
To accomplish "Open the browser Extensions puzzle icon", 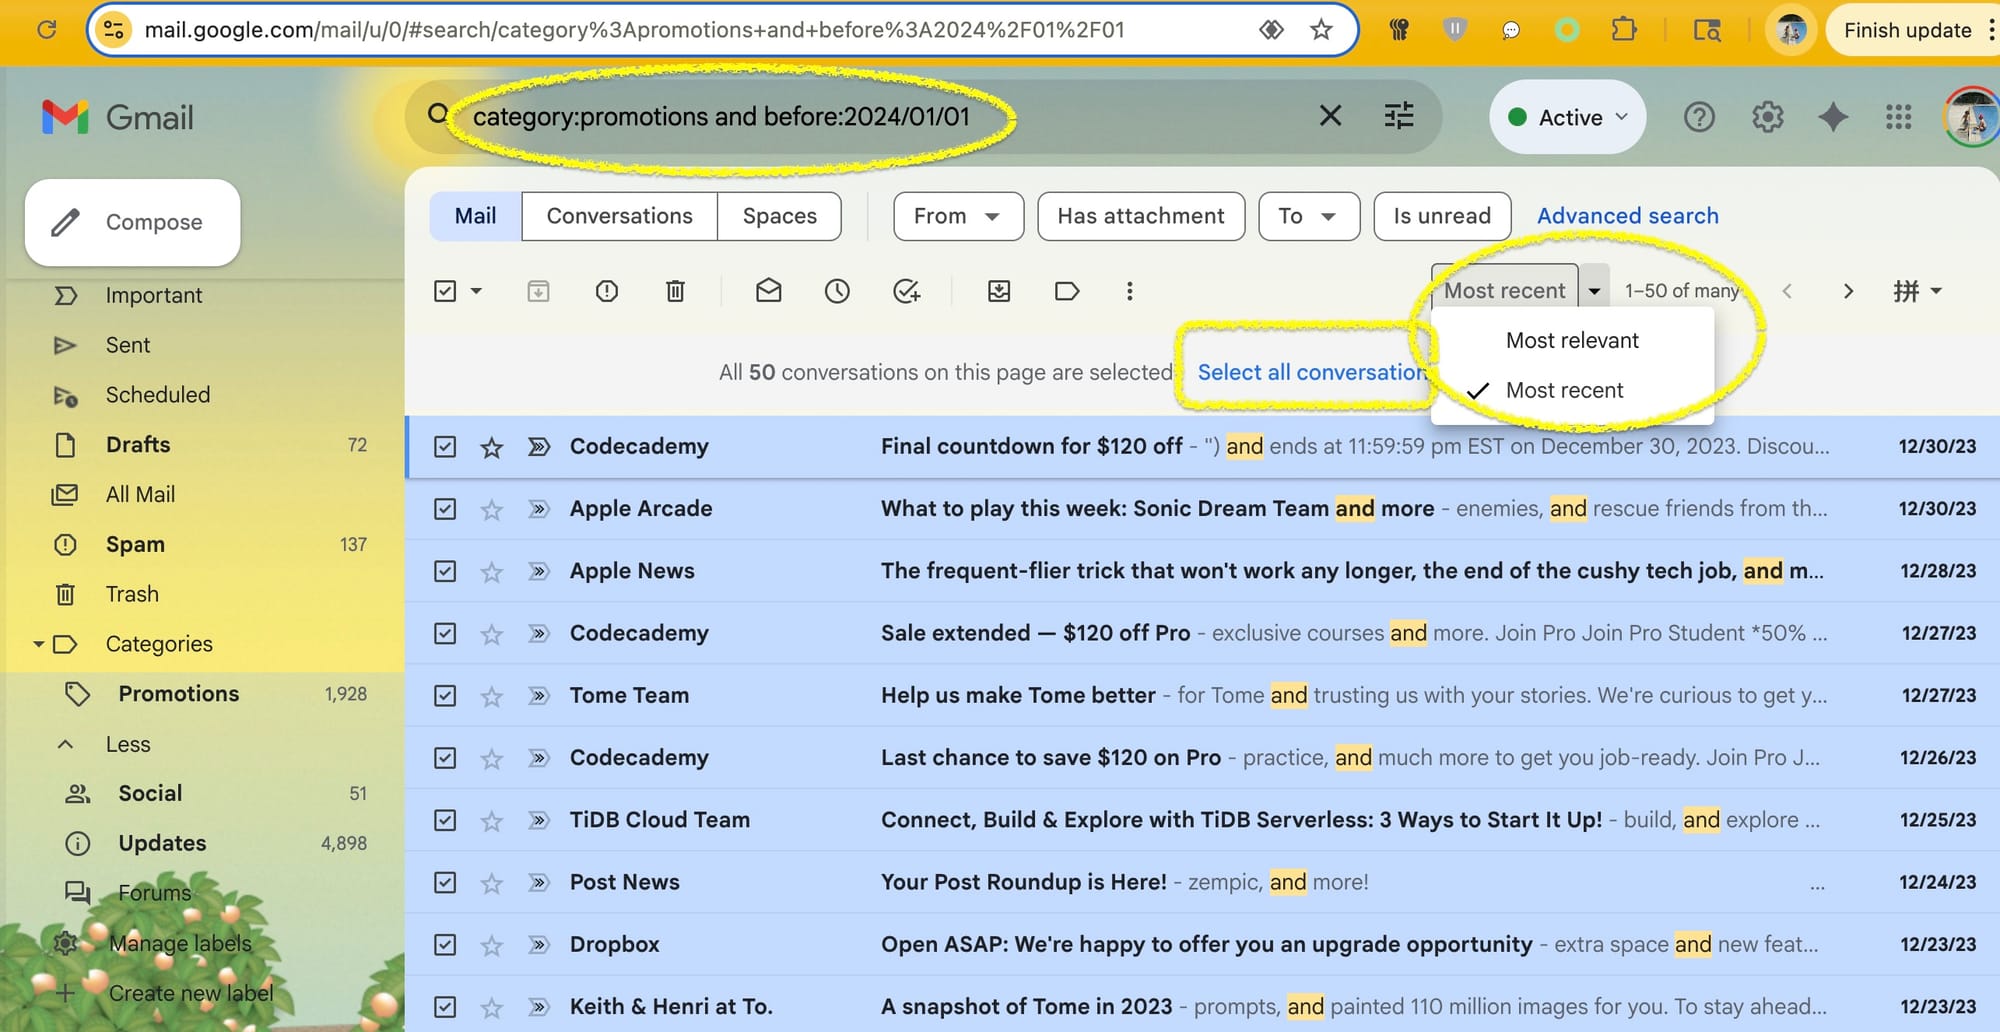I will 1624,30.
